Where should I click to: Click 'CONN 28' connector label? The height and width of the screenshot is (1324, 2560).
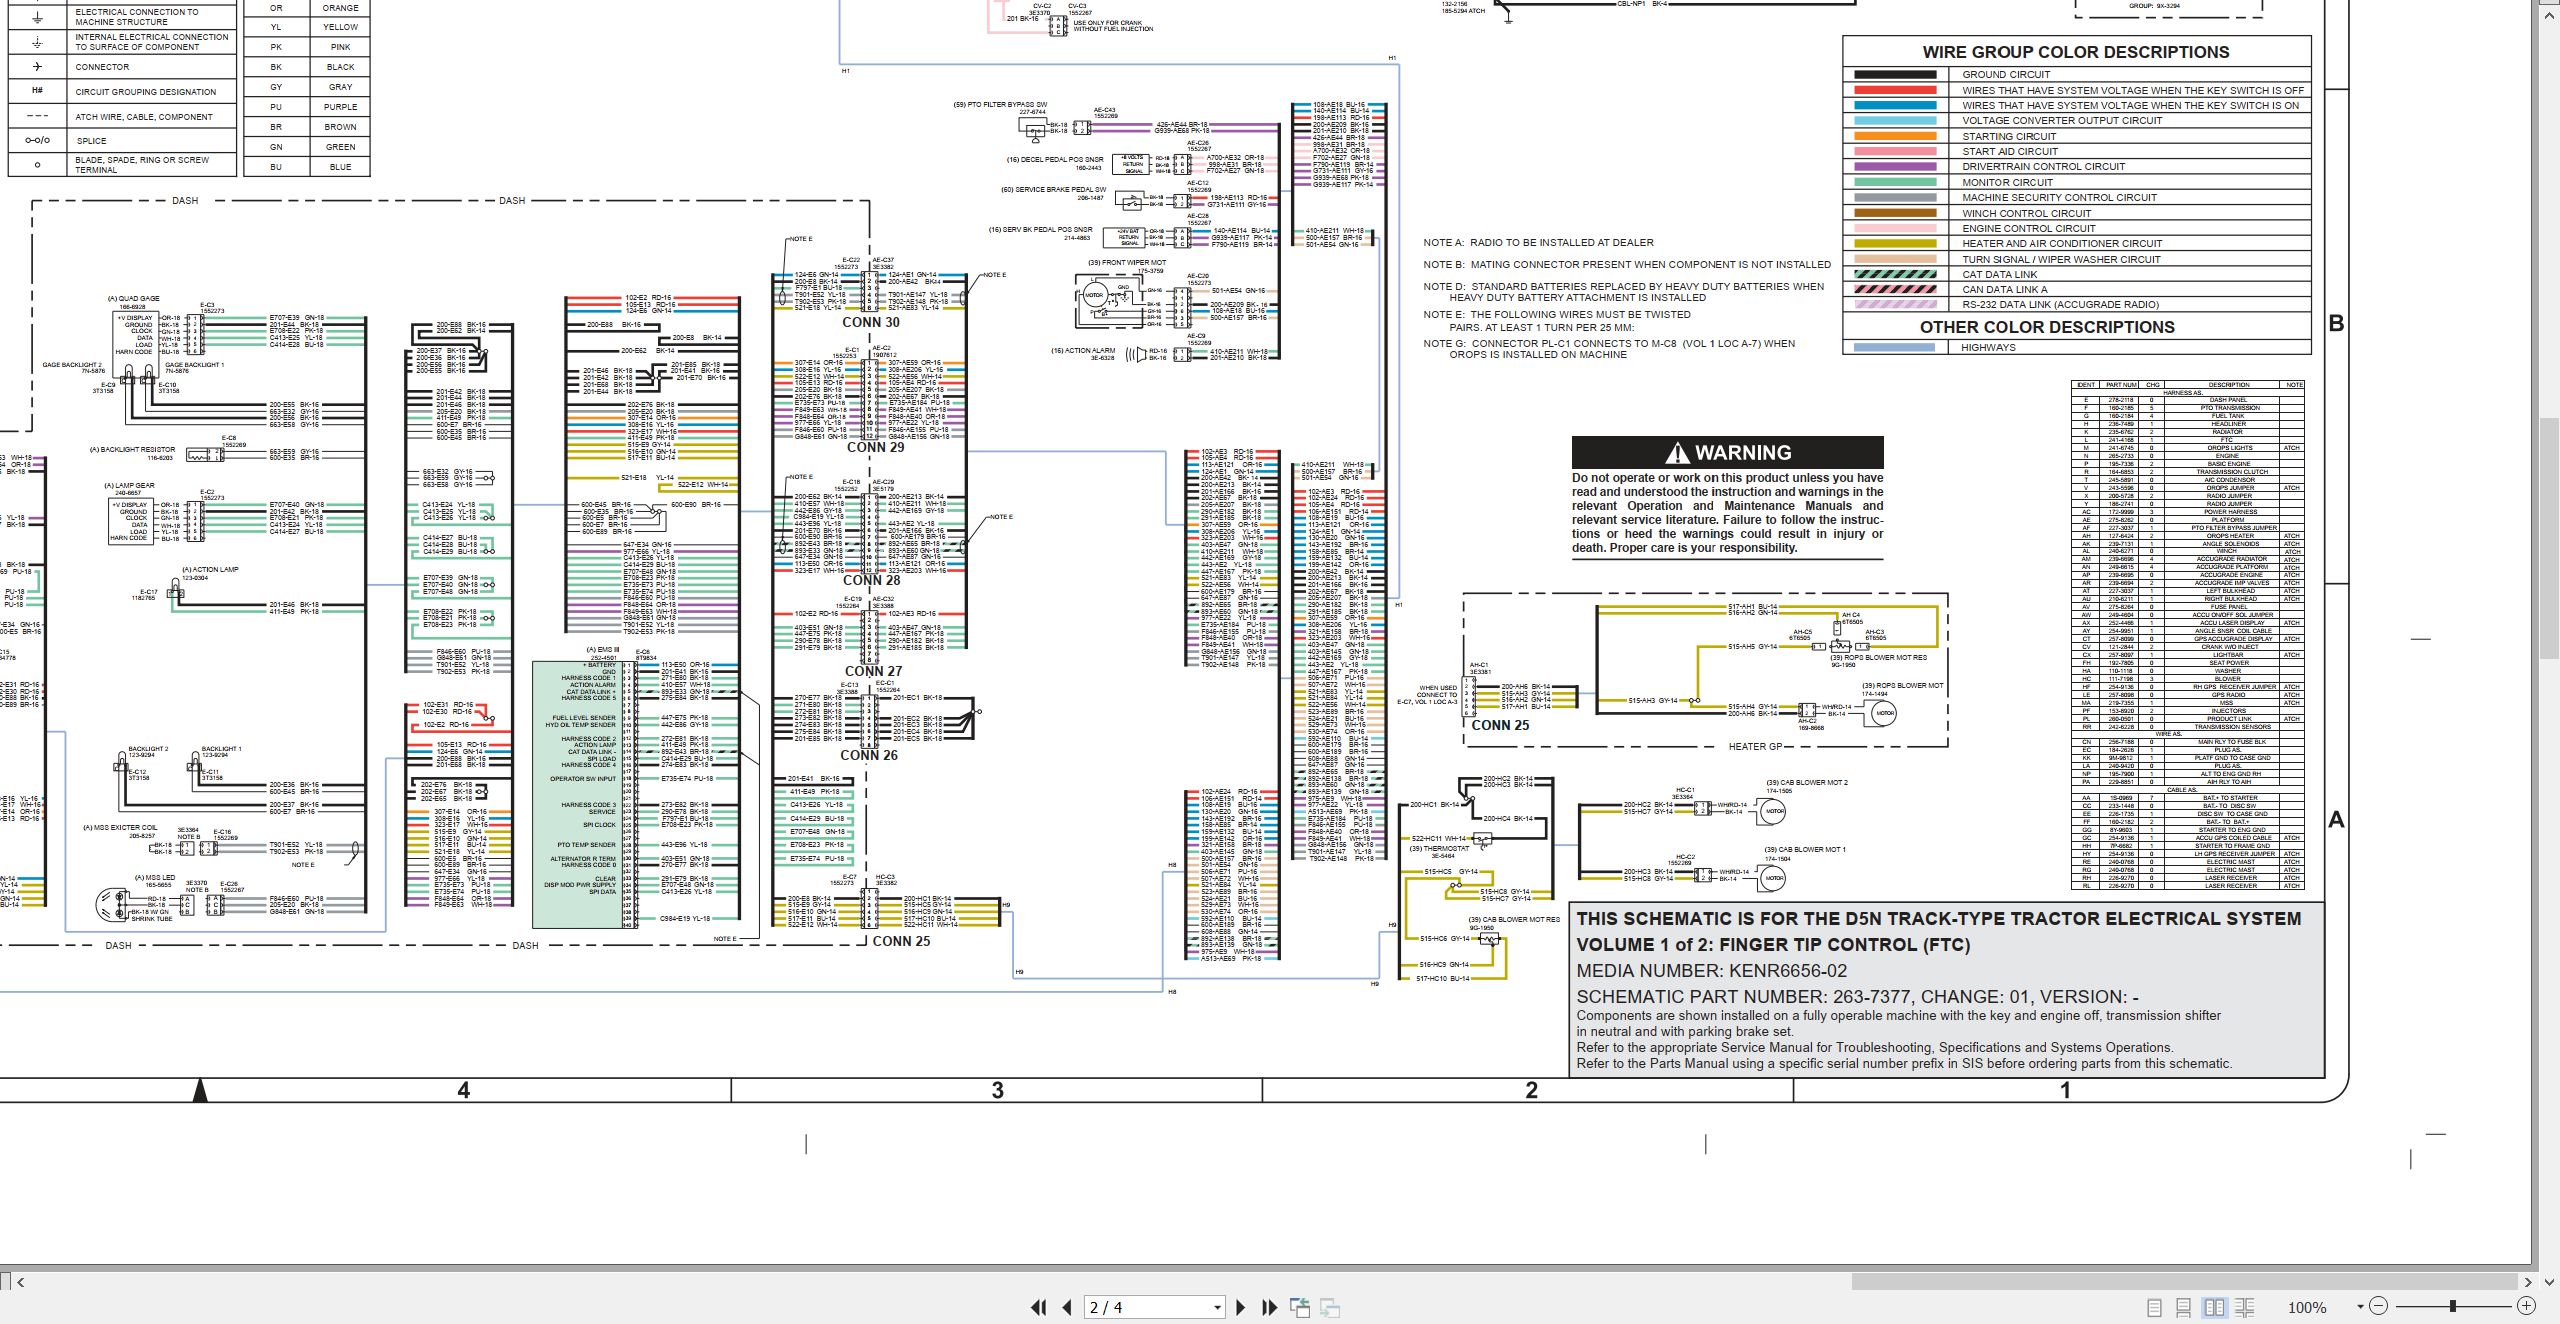click(x=871, y=580)
